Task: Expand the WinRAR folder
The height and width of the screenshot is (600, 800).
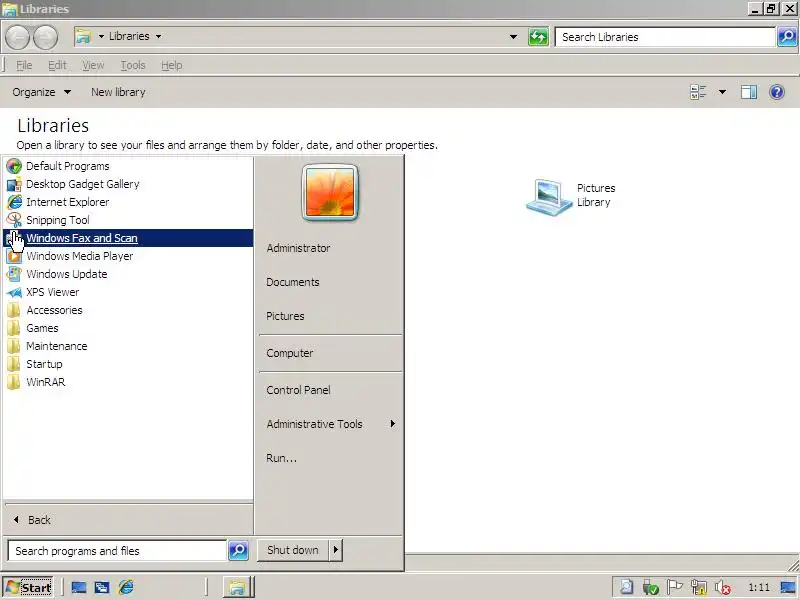Action: (x=128, y=382)
